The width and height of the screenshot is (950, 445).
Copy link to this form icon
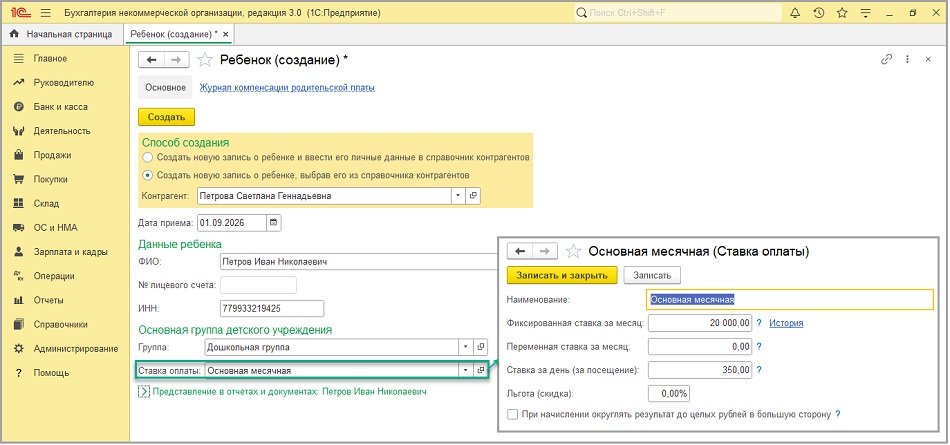(x=886, y=59)
